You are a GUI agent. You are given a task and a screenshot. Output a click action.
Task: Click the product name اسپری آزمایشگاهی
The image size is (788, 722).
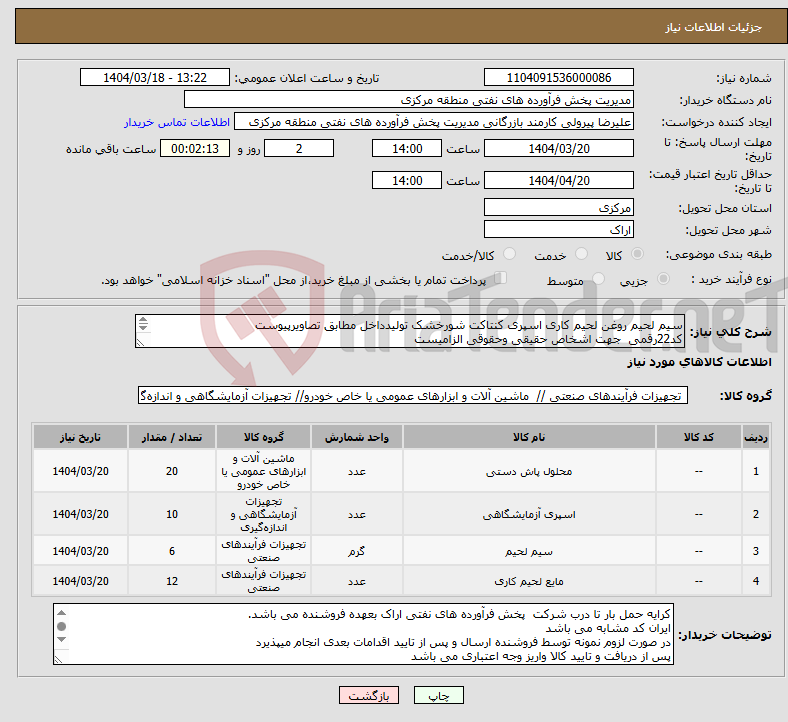(x=529, y=514)
